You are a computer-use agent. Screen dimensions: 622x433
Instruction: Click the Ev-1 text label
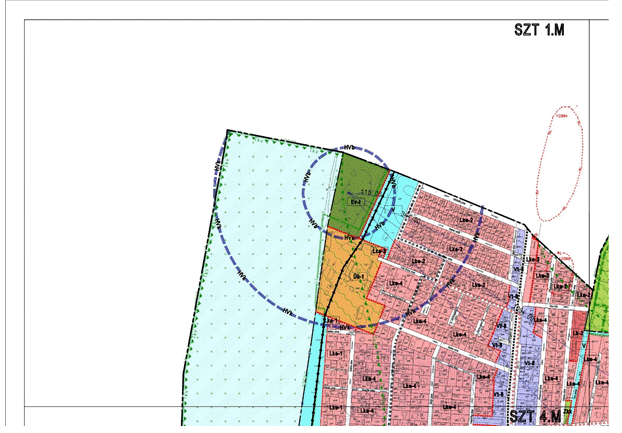[x=354, y=203]
